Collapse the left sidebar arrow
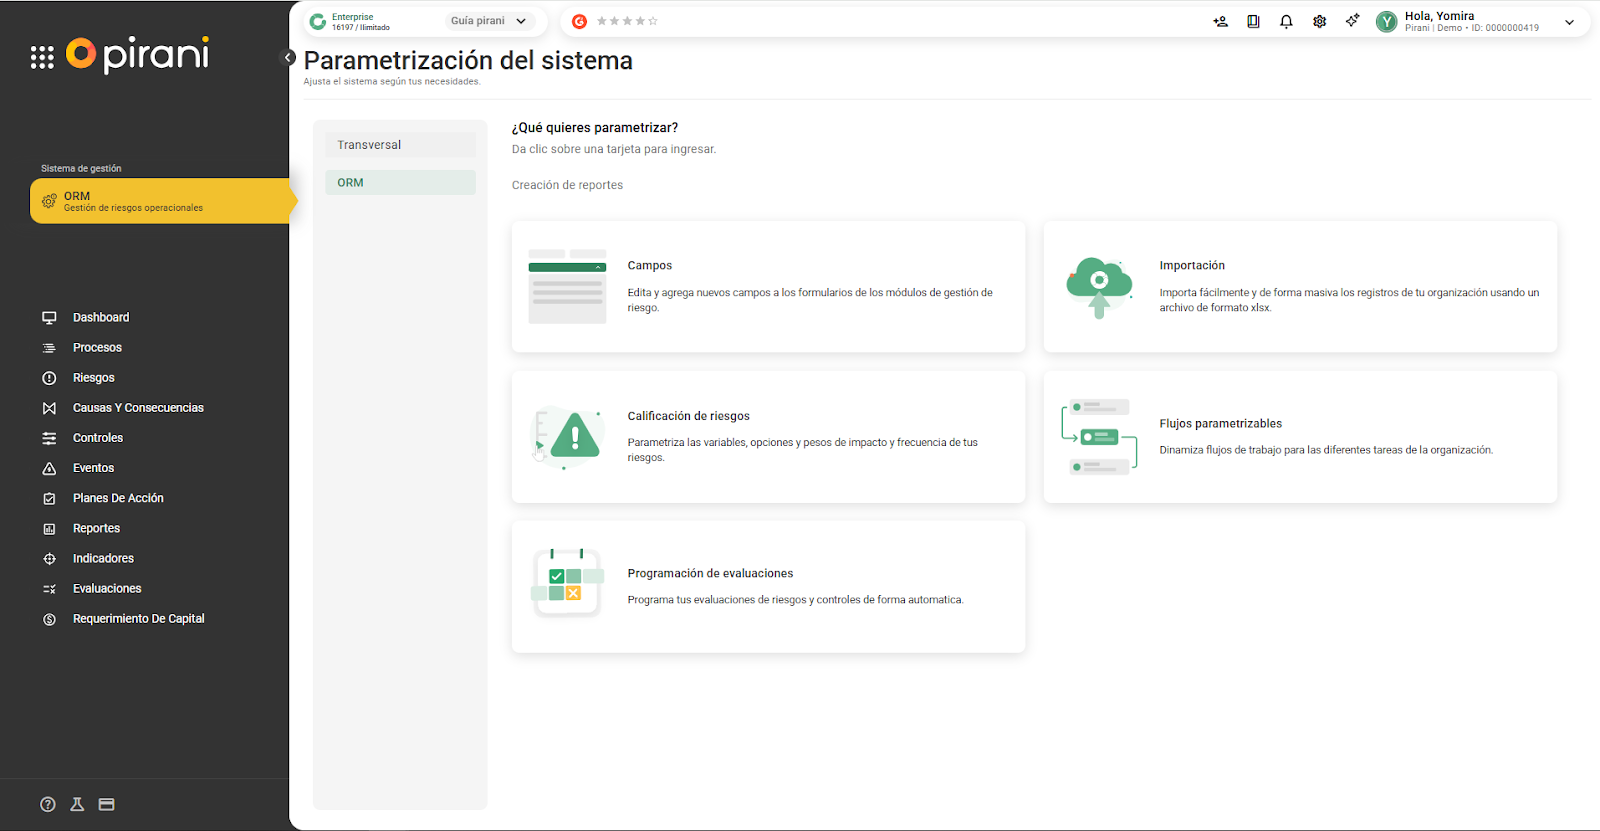 tap(288, 57)
